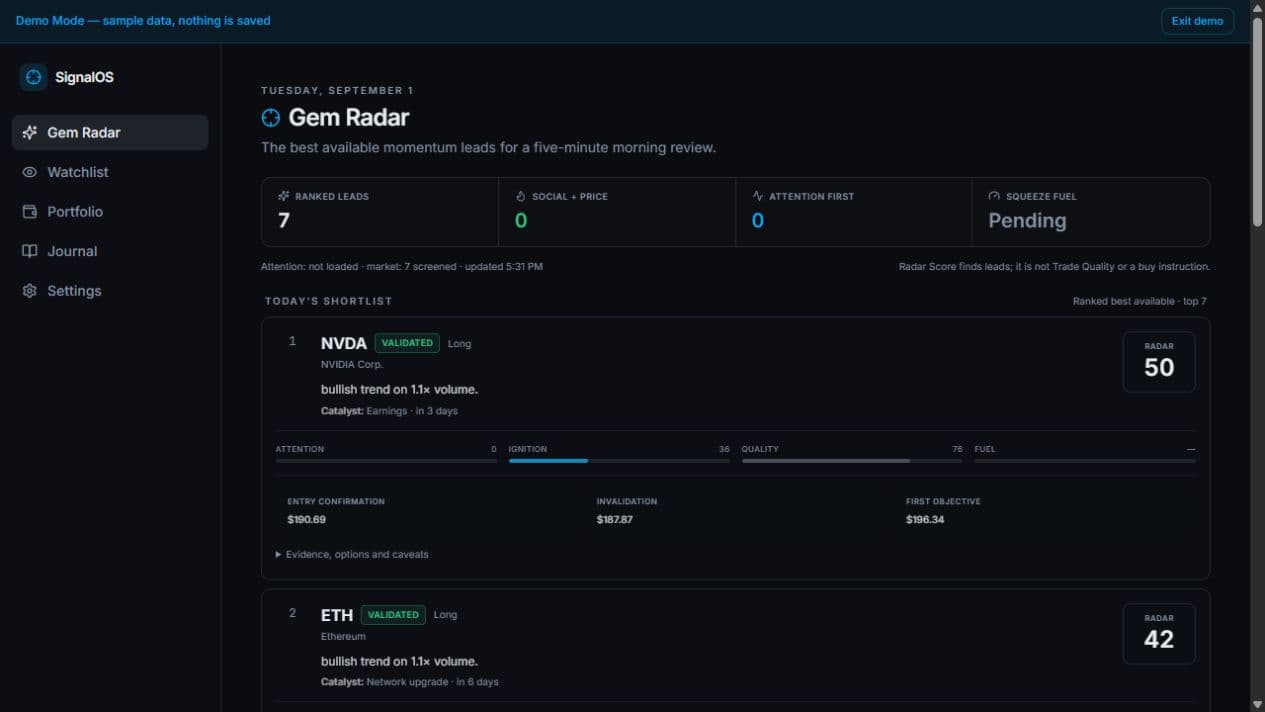Click the rank number 2 beside ETH
The height and width of the screenshot is (712, 1265).
coord(292,613)
